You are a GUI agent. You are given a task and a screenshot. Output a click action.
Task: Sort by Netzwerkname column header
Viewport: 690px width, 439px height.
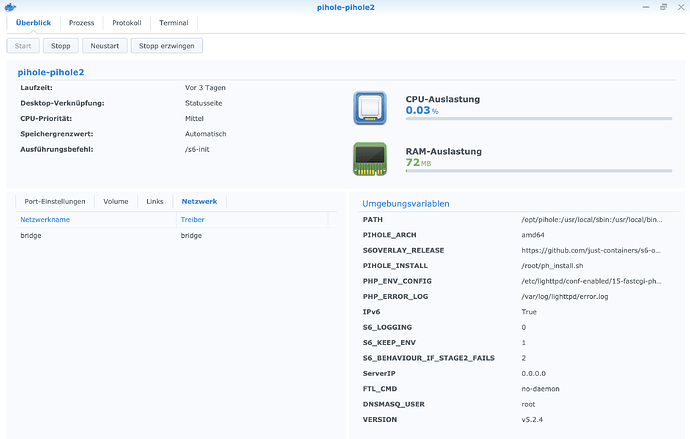click(x=95, y=220)
